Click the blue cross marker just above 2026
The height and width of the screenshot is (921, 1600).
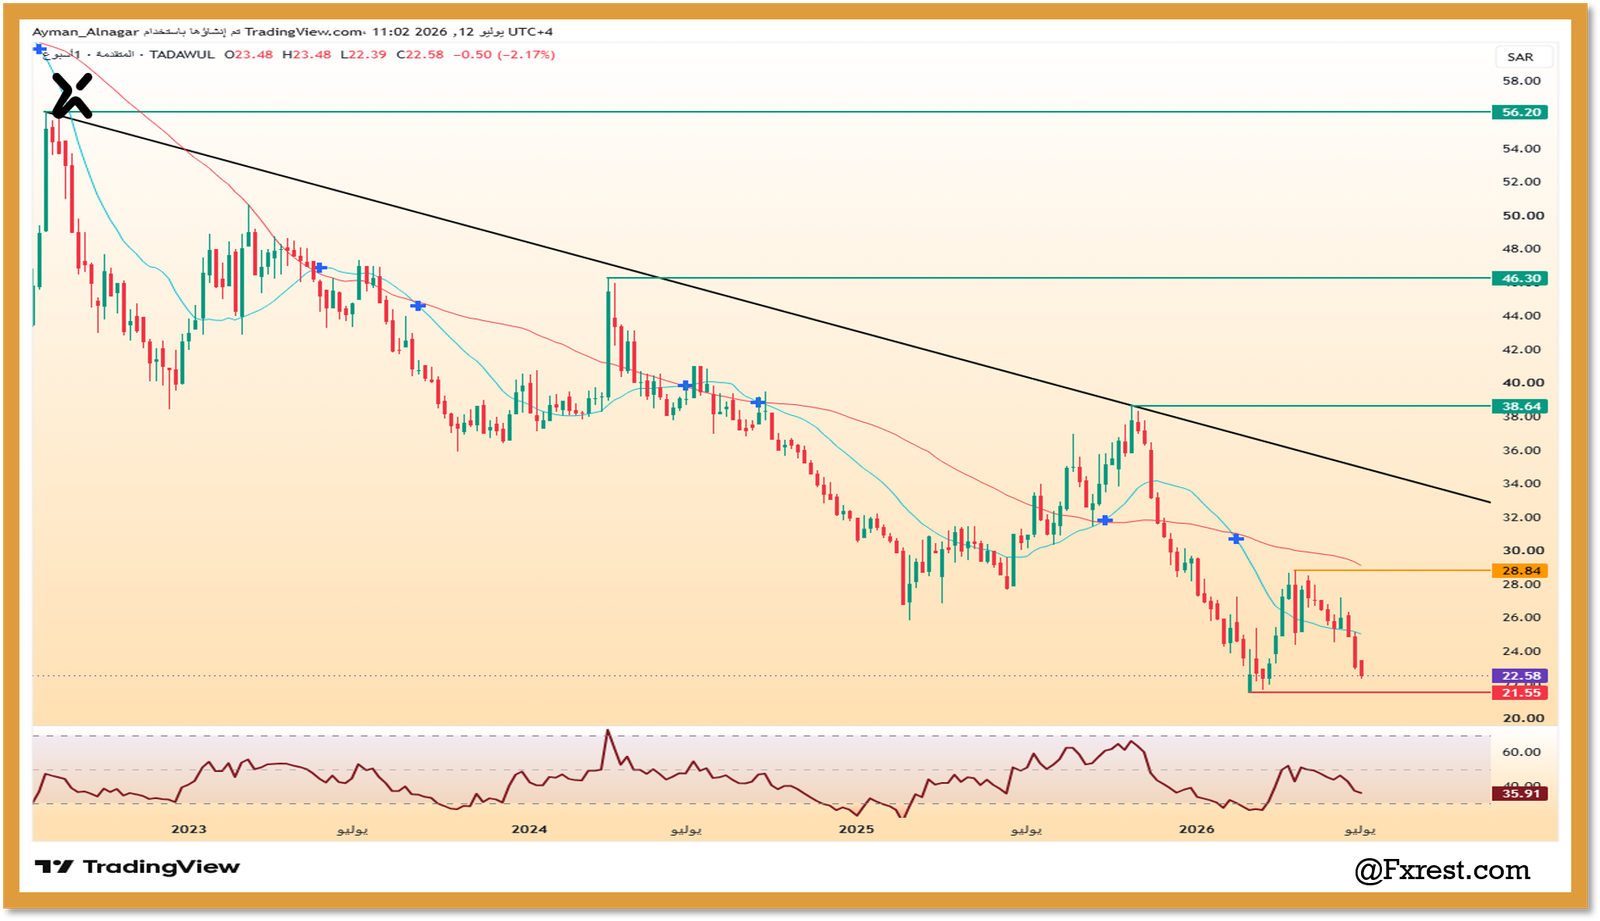coord(1104,520)
